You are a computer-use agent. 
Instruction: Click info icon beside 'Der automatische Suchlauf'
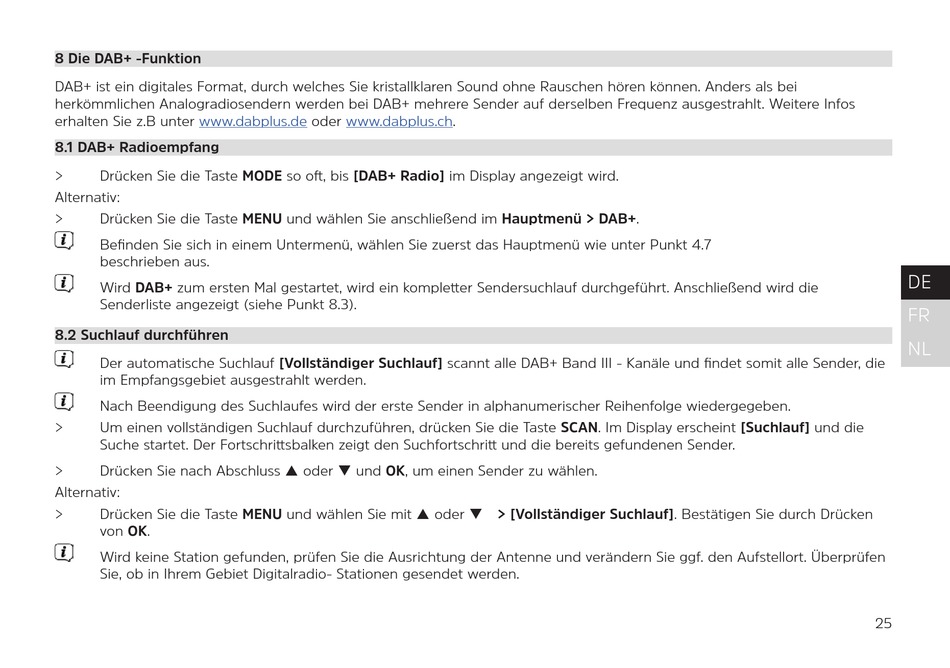(64, 359)
